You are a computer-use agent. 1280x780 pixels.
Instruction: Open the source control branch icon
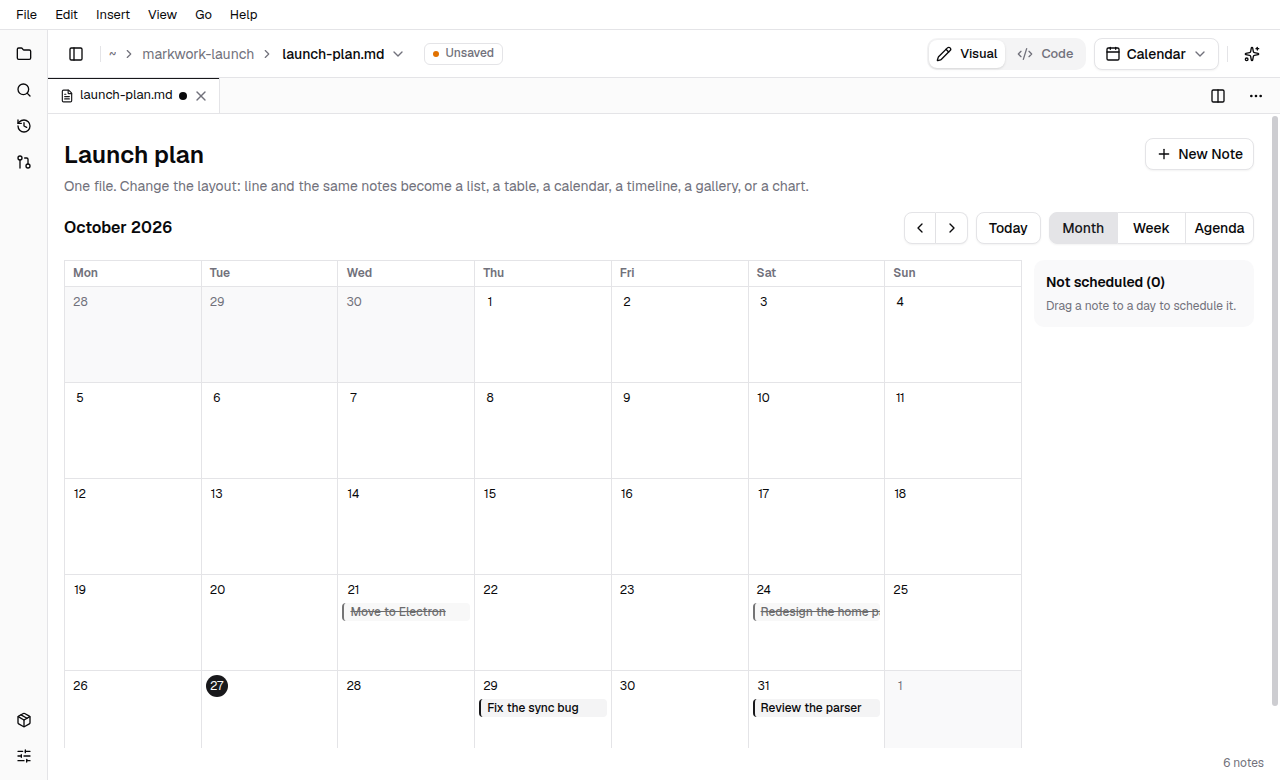[24, 162]
